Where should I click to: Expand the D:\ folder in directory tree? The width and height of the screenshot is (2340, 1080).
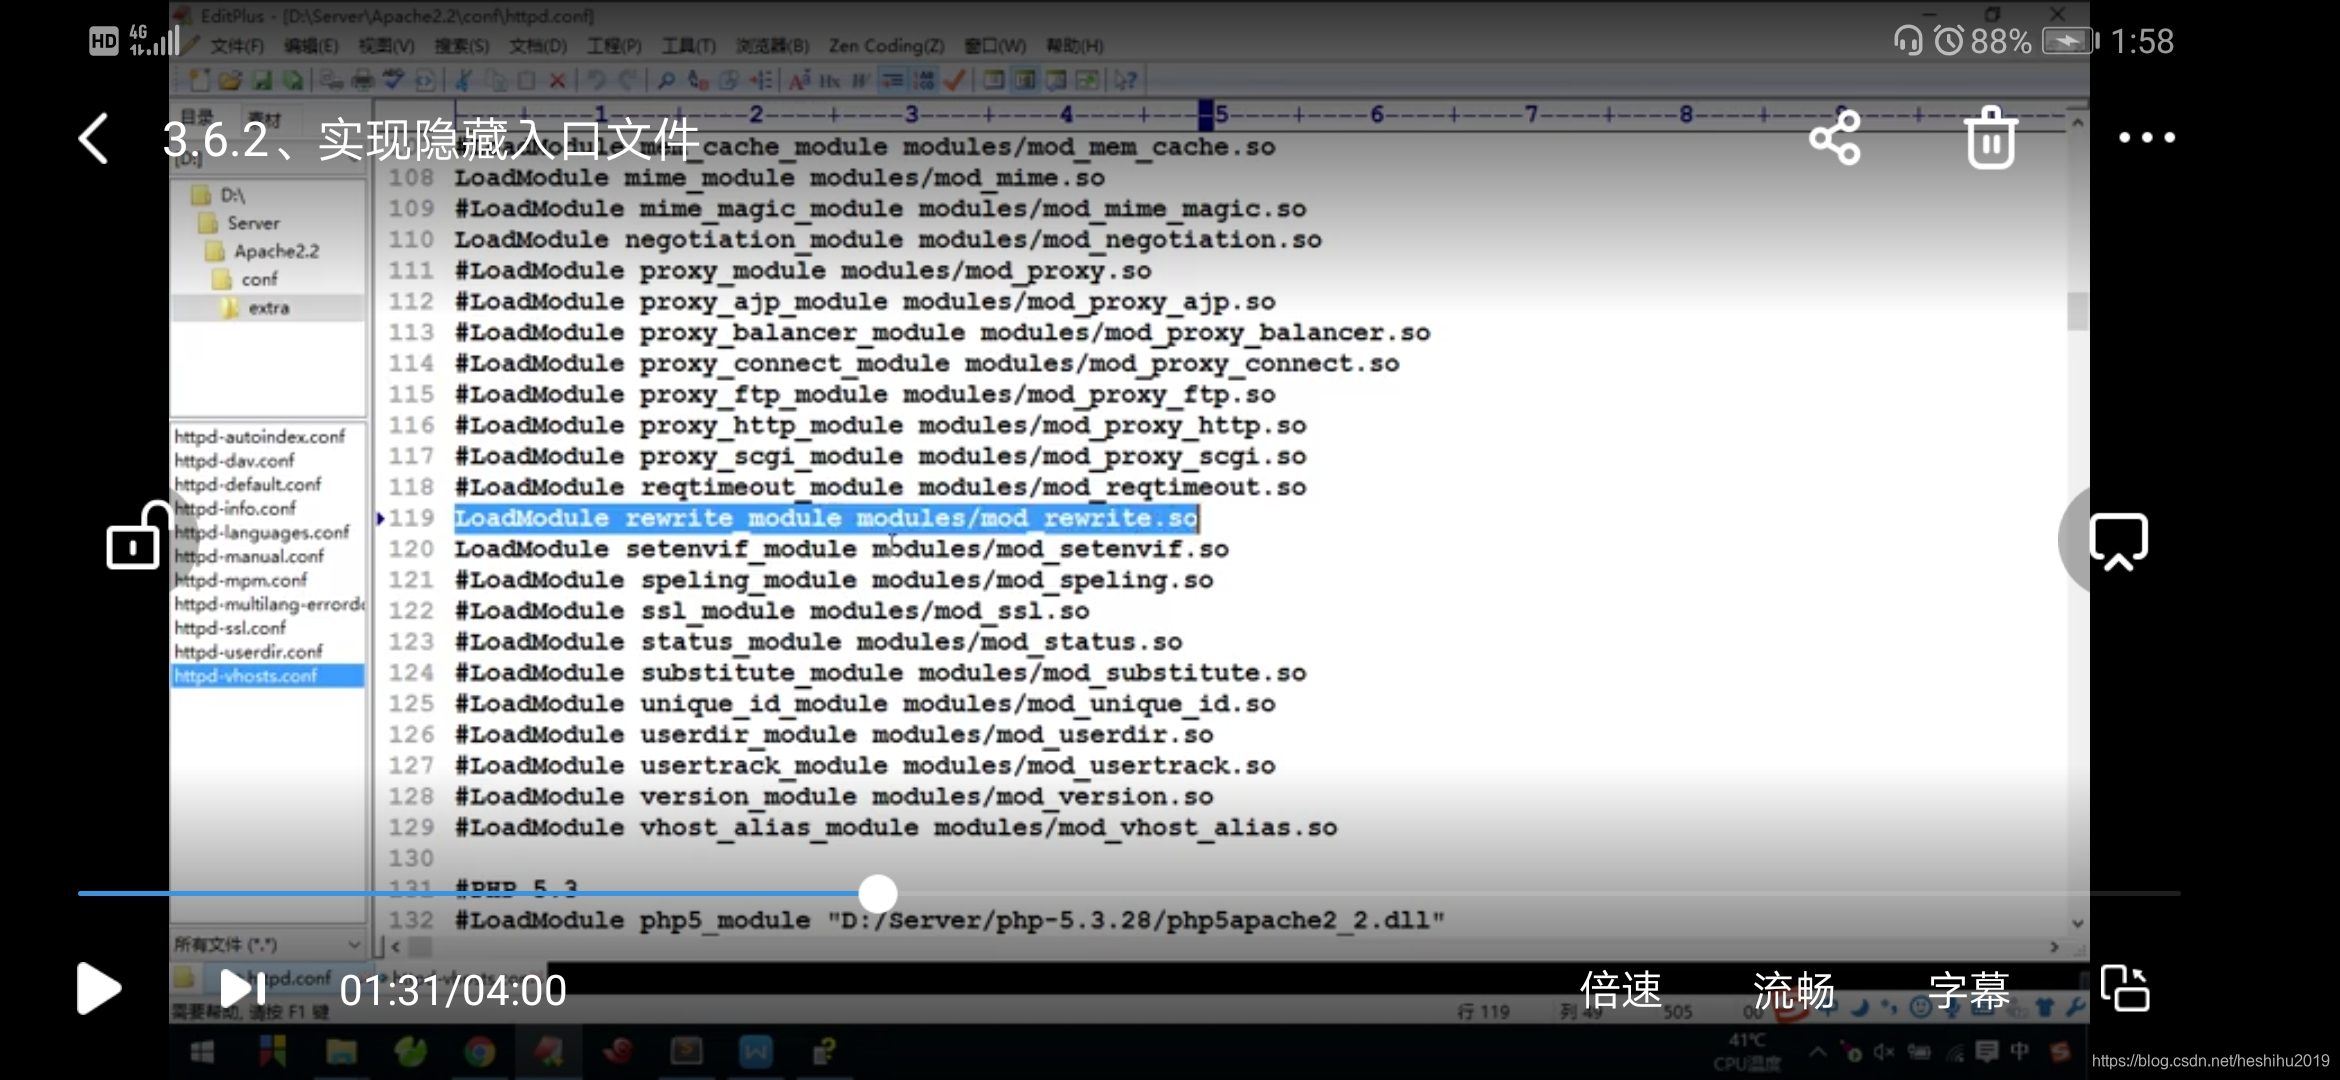pos(219,195)
